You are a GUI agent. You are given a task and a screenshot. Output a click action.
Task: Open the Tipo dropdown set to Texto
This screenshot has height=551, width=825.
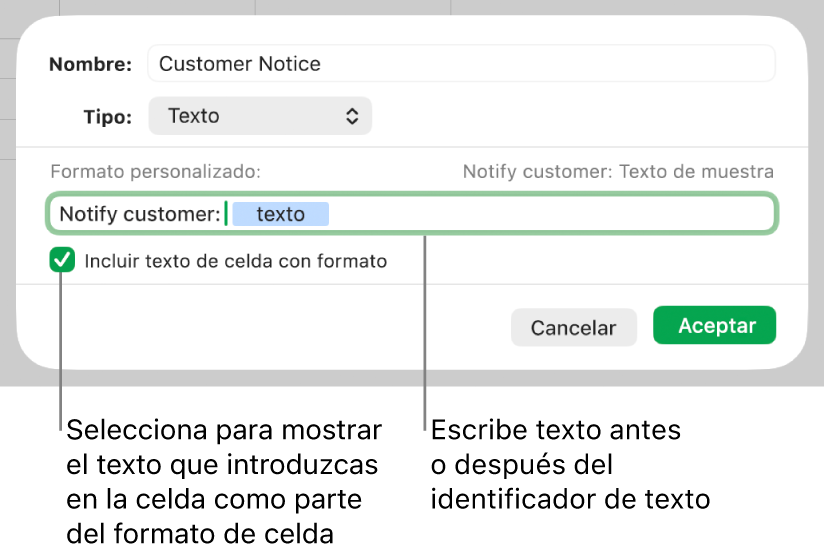tap(260, 116)
